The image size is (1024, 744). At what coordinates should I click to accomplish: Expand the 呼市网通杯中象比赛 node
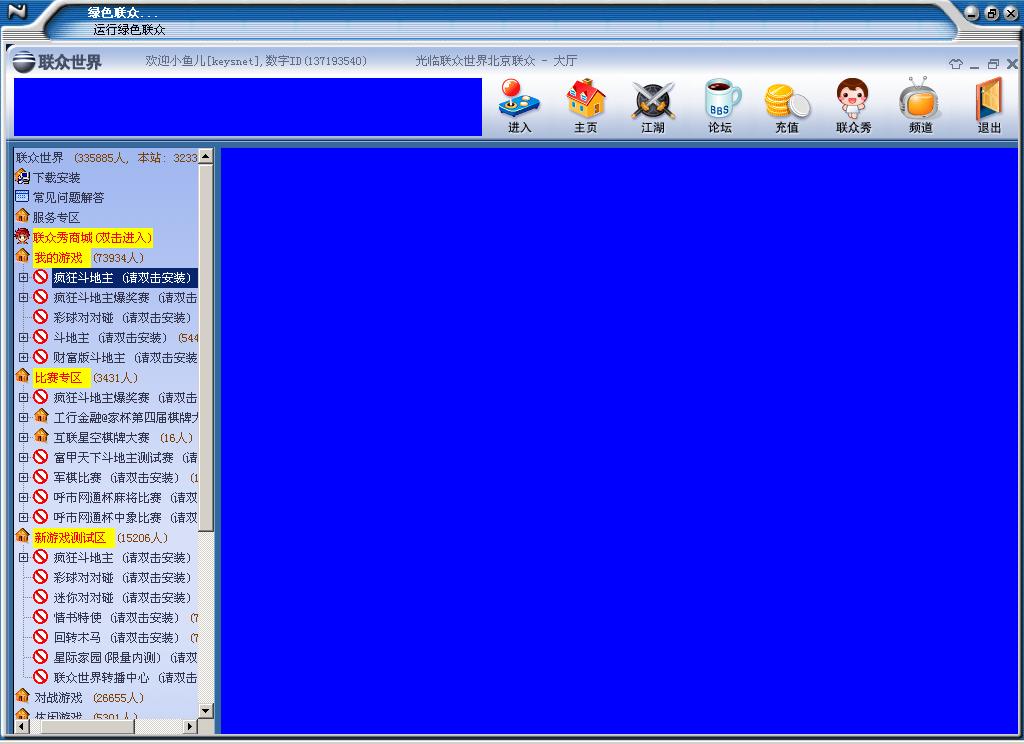click(x=24, y=517)
